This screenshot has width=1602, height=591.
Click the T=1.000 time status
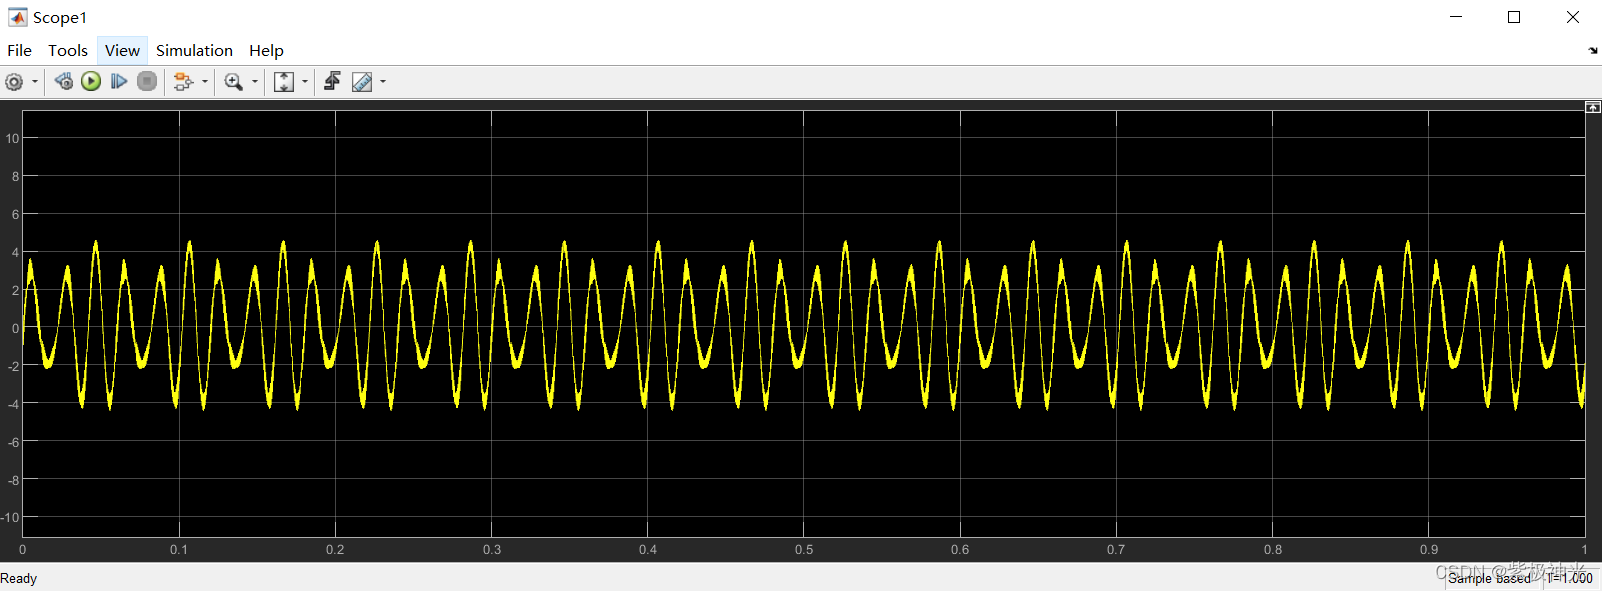tap(1569, 578)
